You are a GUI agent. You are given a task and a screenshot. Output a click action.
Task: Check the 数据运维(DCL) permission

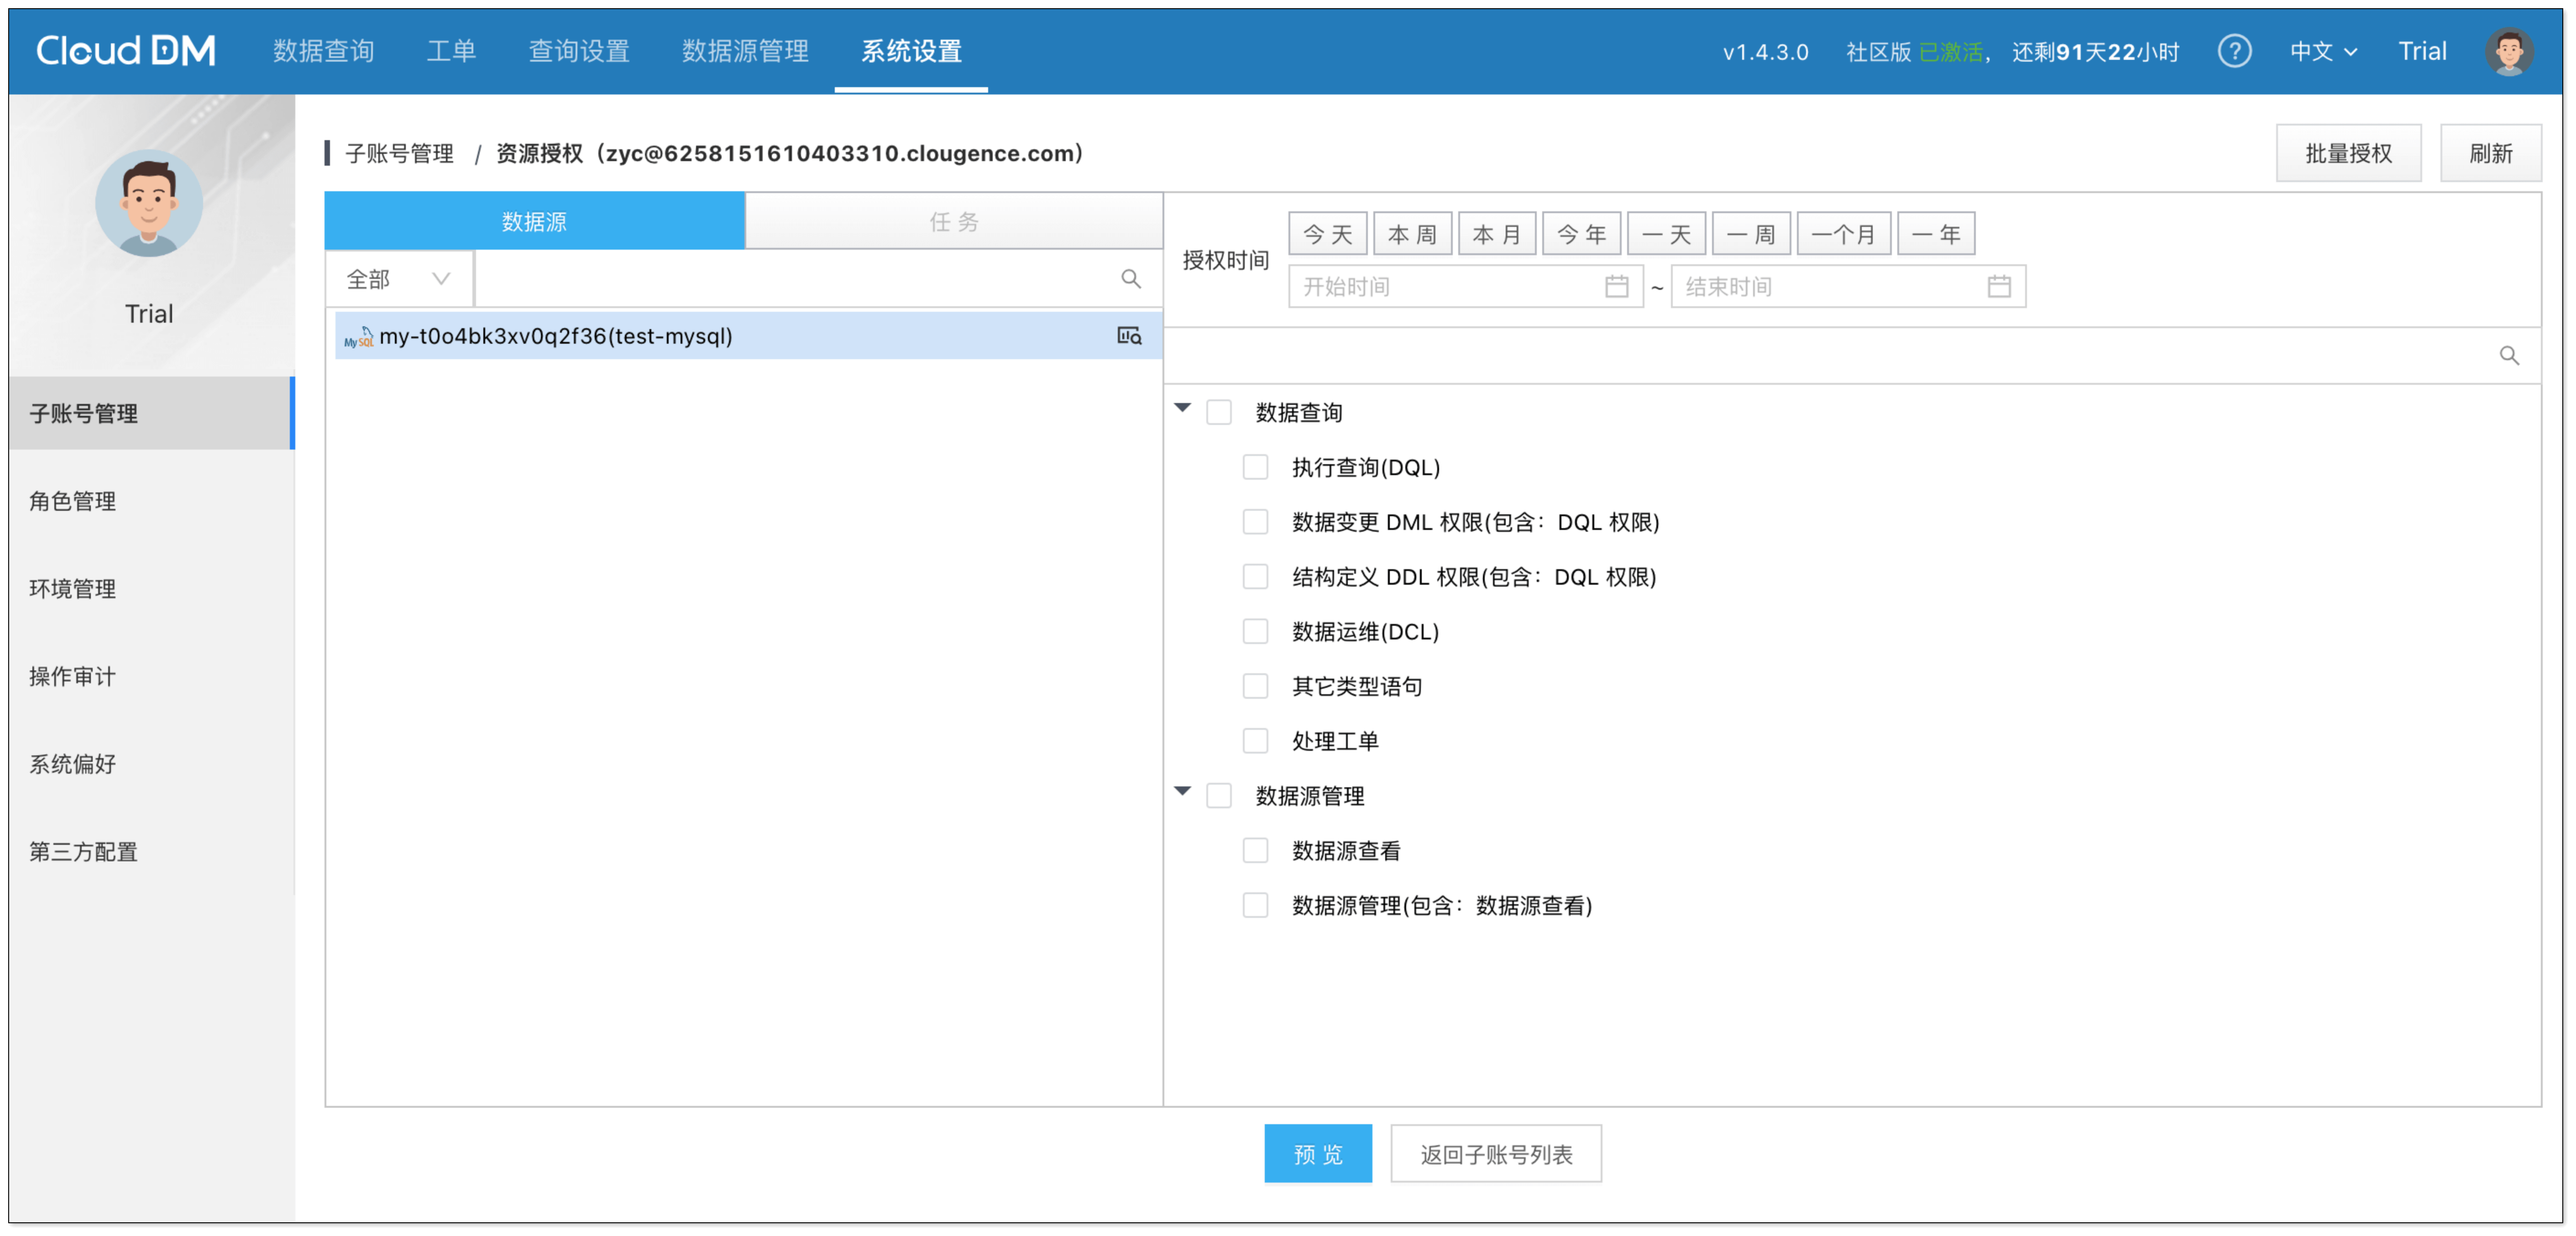click(x=1254, y=631)
